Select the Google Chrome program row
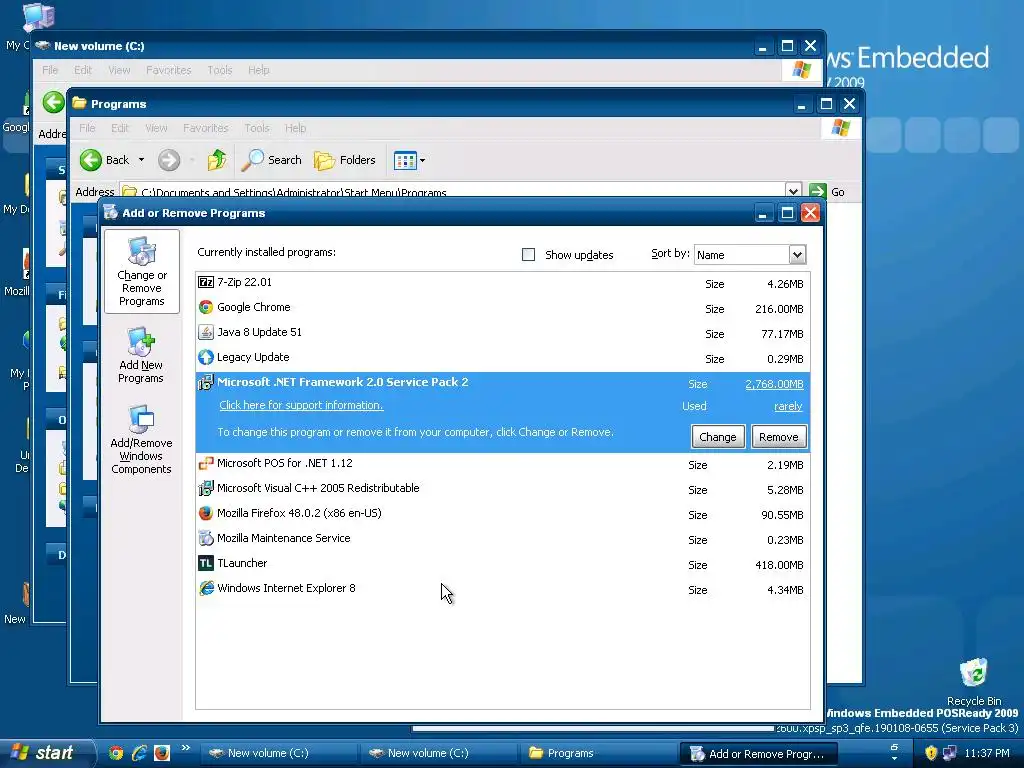The image size is (1024, 768). pos(502,308)
